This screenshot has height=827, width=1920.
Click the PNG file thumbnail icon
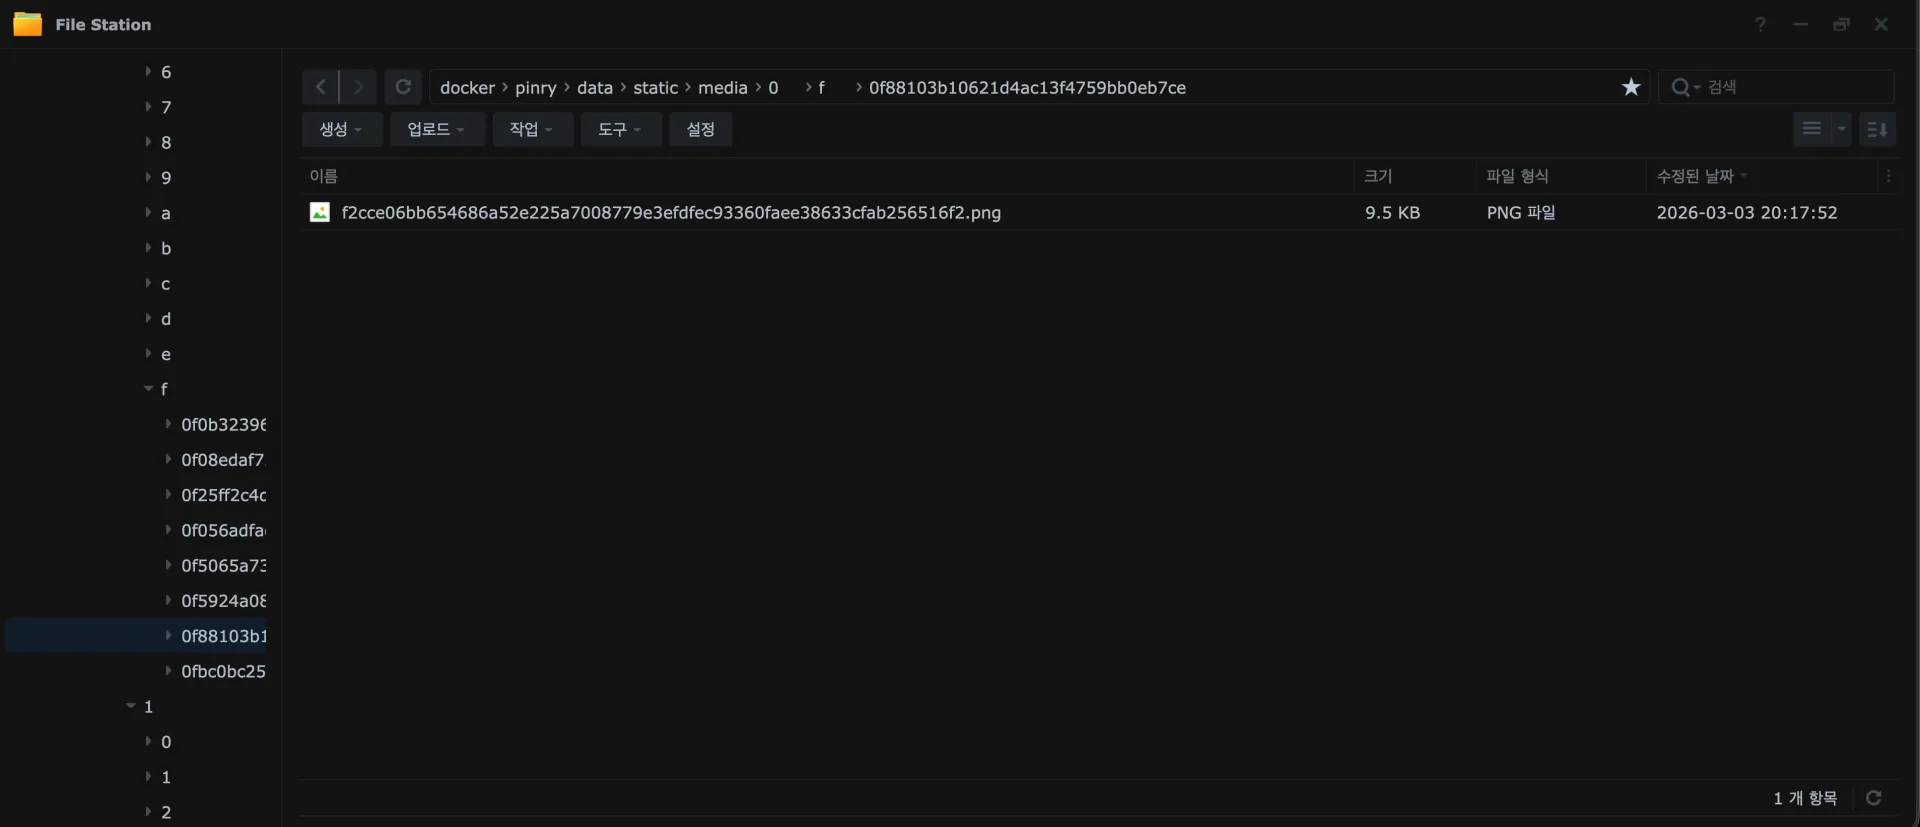pyautogui.click(x=320, y=212)
